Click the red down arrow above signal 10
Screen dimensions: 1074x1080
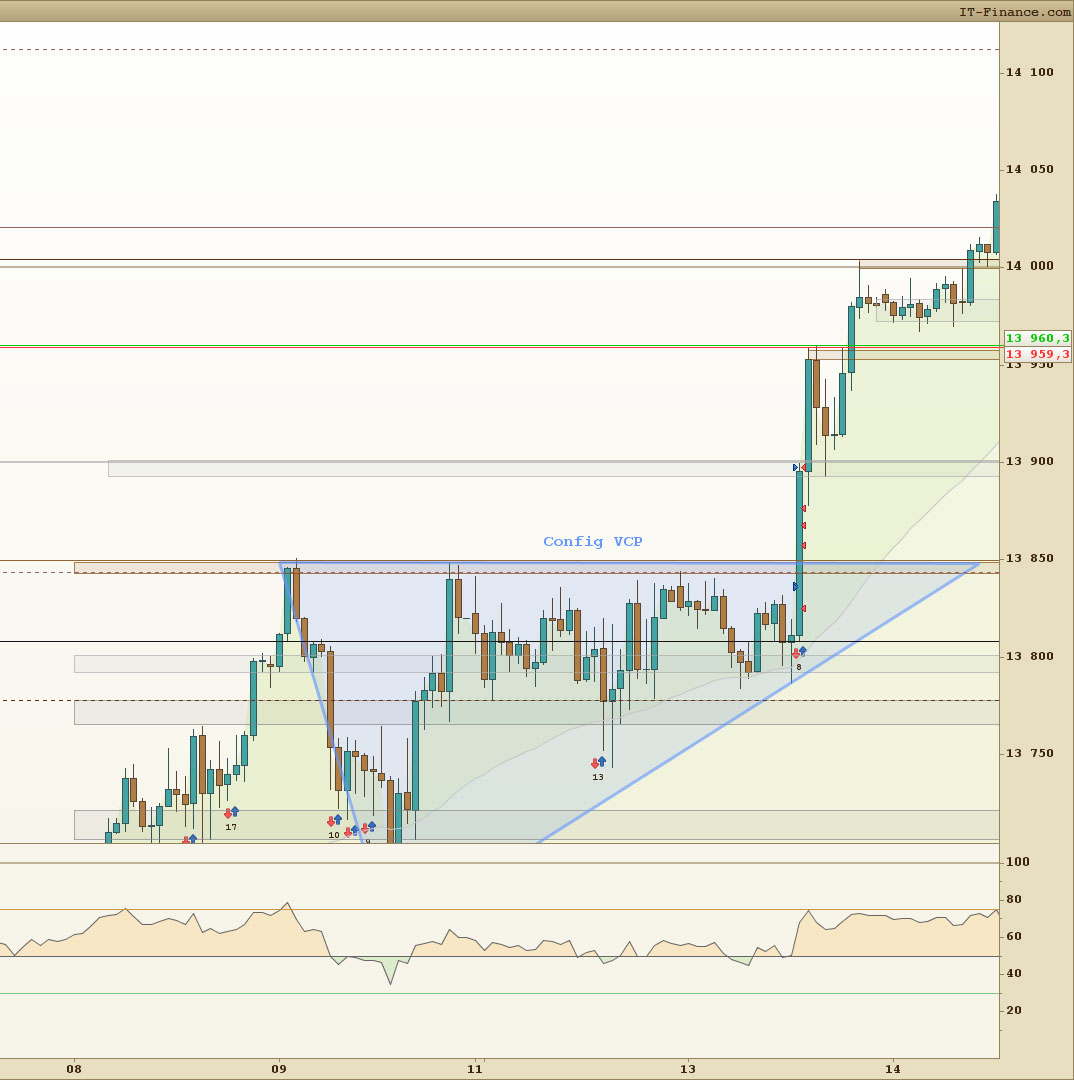click(331, 822)
